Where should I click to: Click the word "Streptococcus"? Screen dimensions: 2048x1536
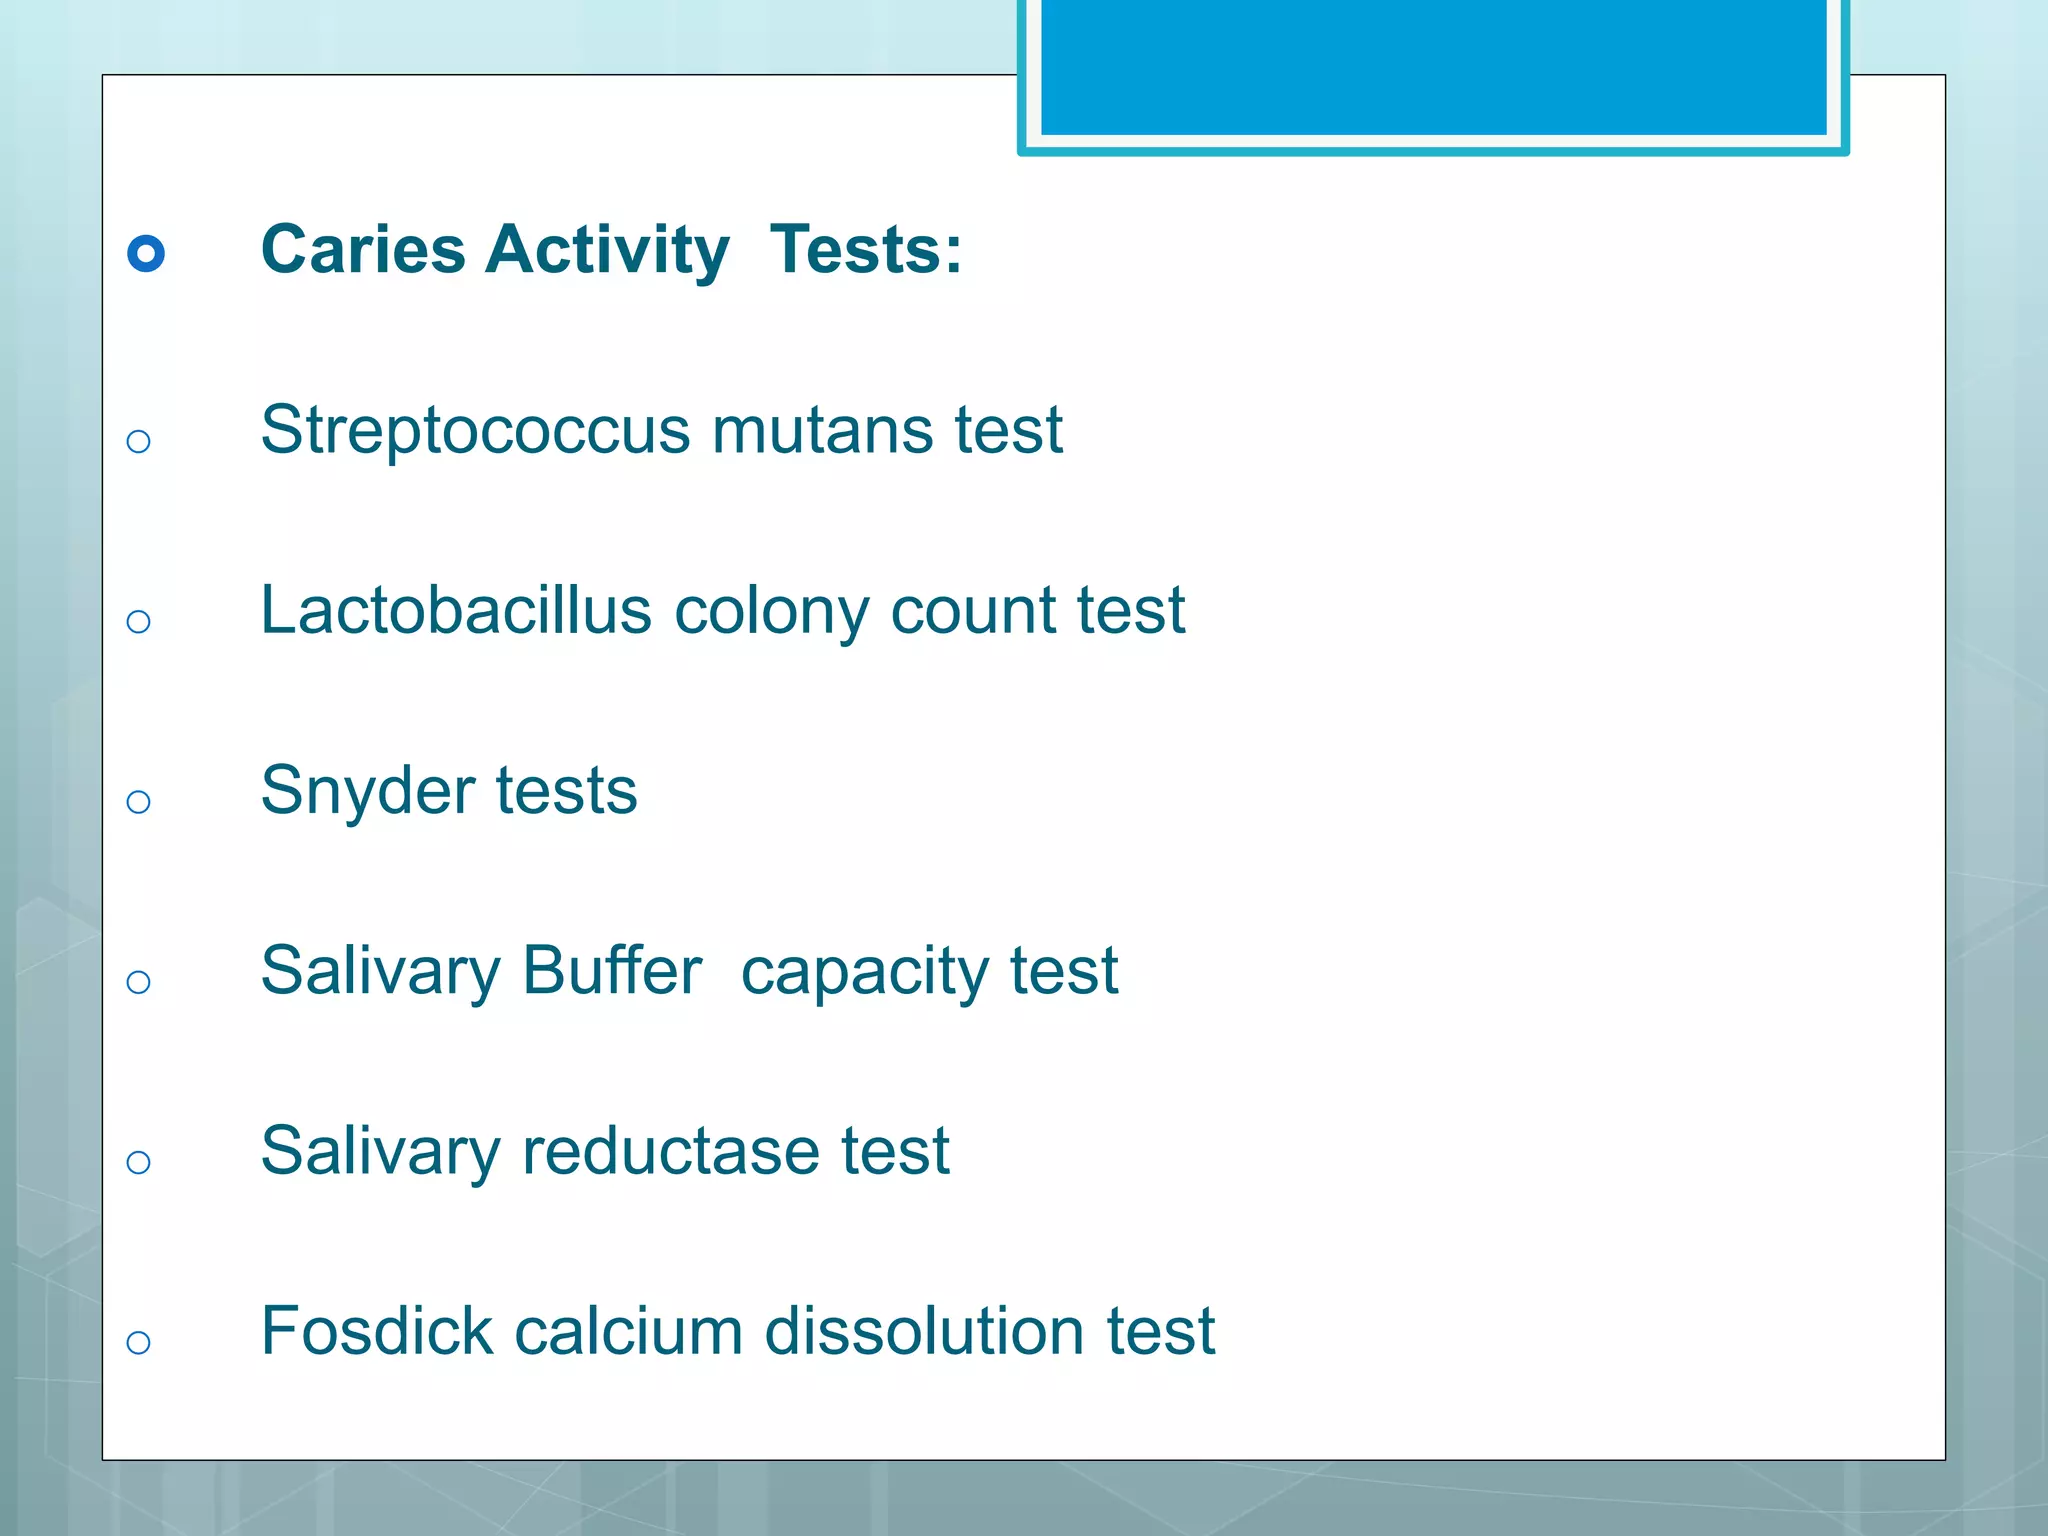pyautogui.click(x=475, y=431)
